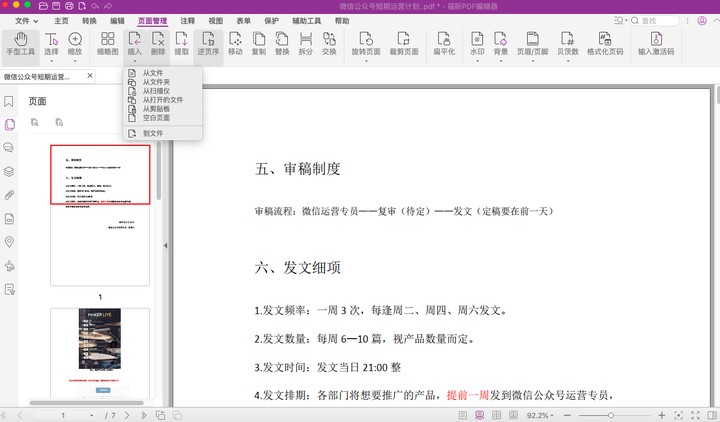Expand the 水印 dropdown arrow

(x=477, y=61)
